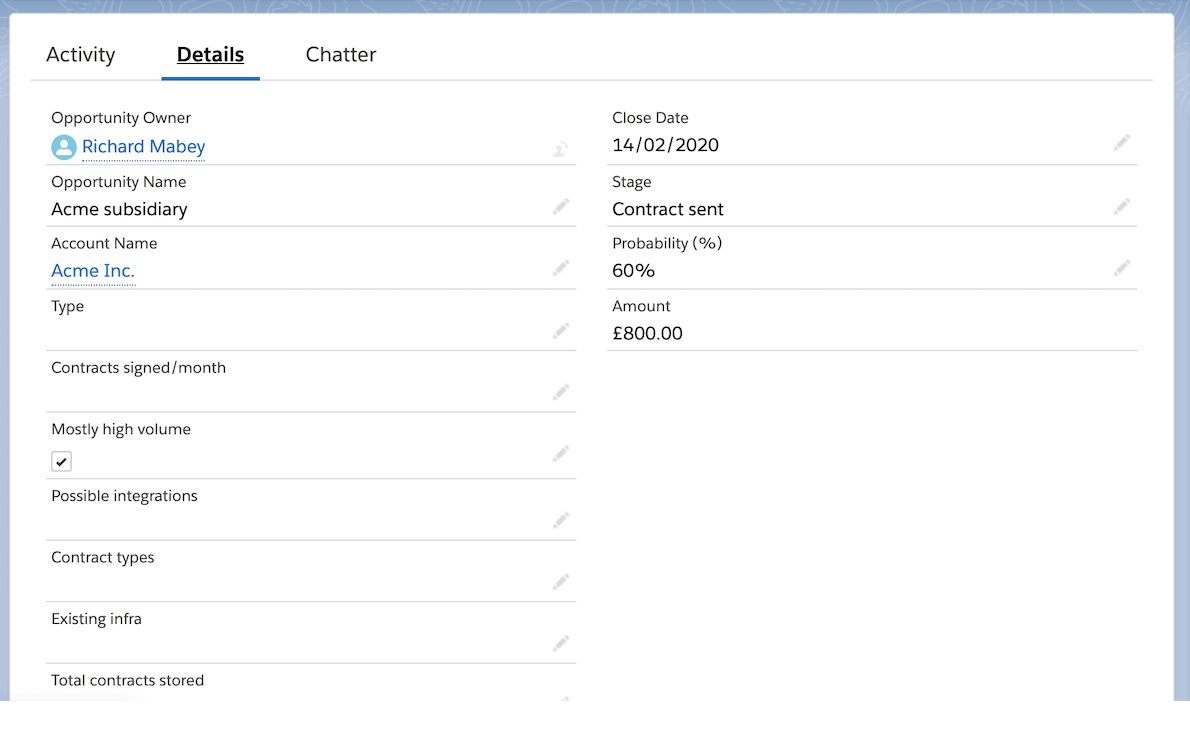Viewport: 1190px width, 733px height.
Task: Edit the Stage field pencil icon
Action: [x=1122, y=206]
